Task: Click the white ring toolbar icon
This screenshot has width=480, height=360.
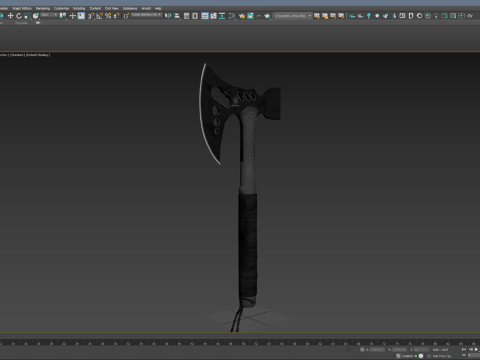Action: coord(420,16)
